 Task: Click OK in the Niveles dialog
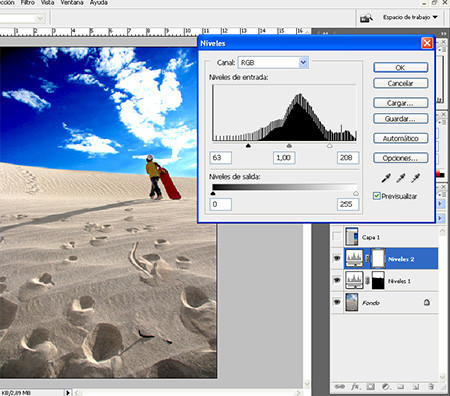pyautogui.click(x=400, y=68)
